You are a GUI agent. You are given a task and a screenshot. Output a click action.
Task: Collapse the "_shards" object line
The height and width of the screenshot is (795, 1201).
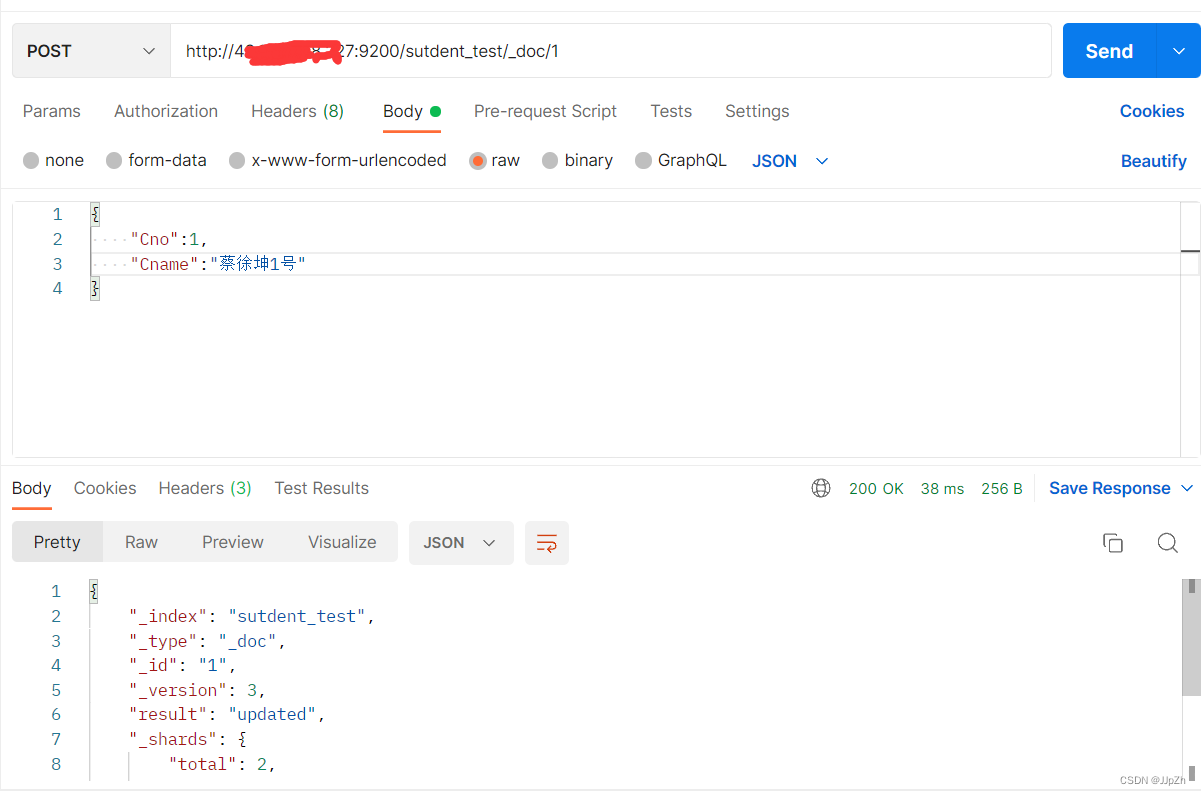point(187,739)
